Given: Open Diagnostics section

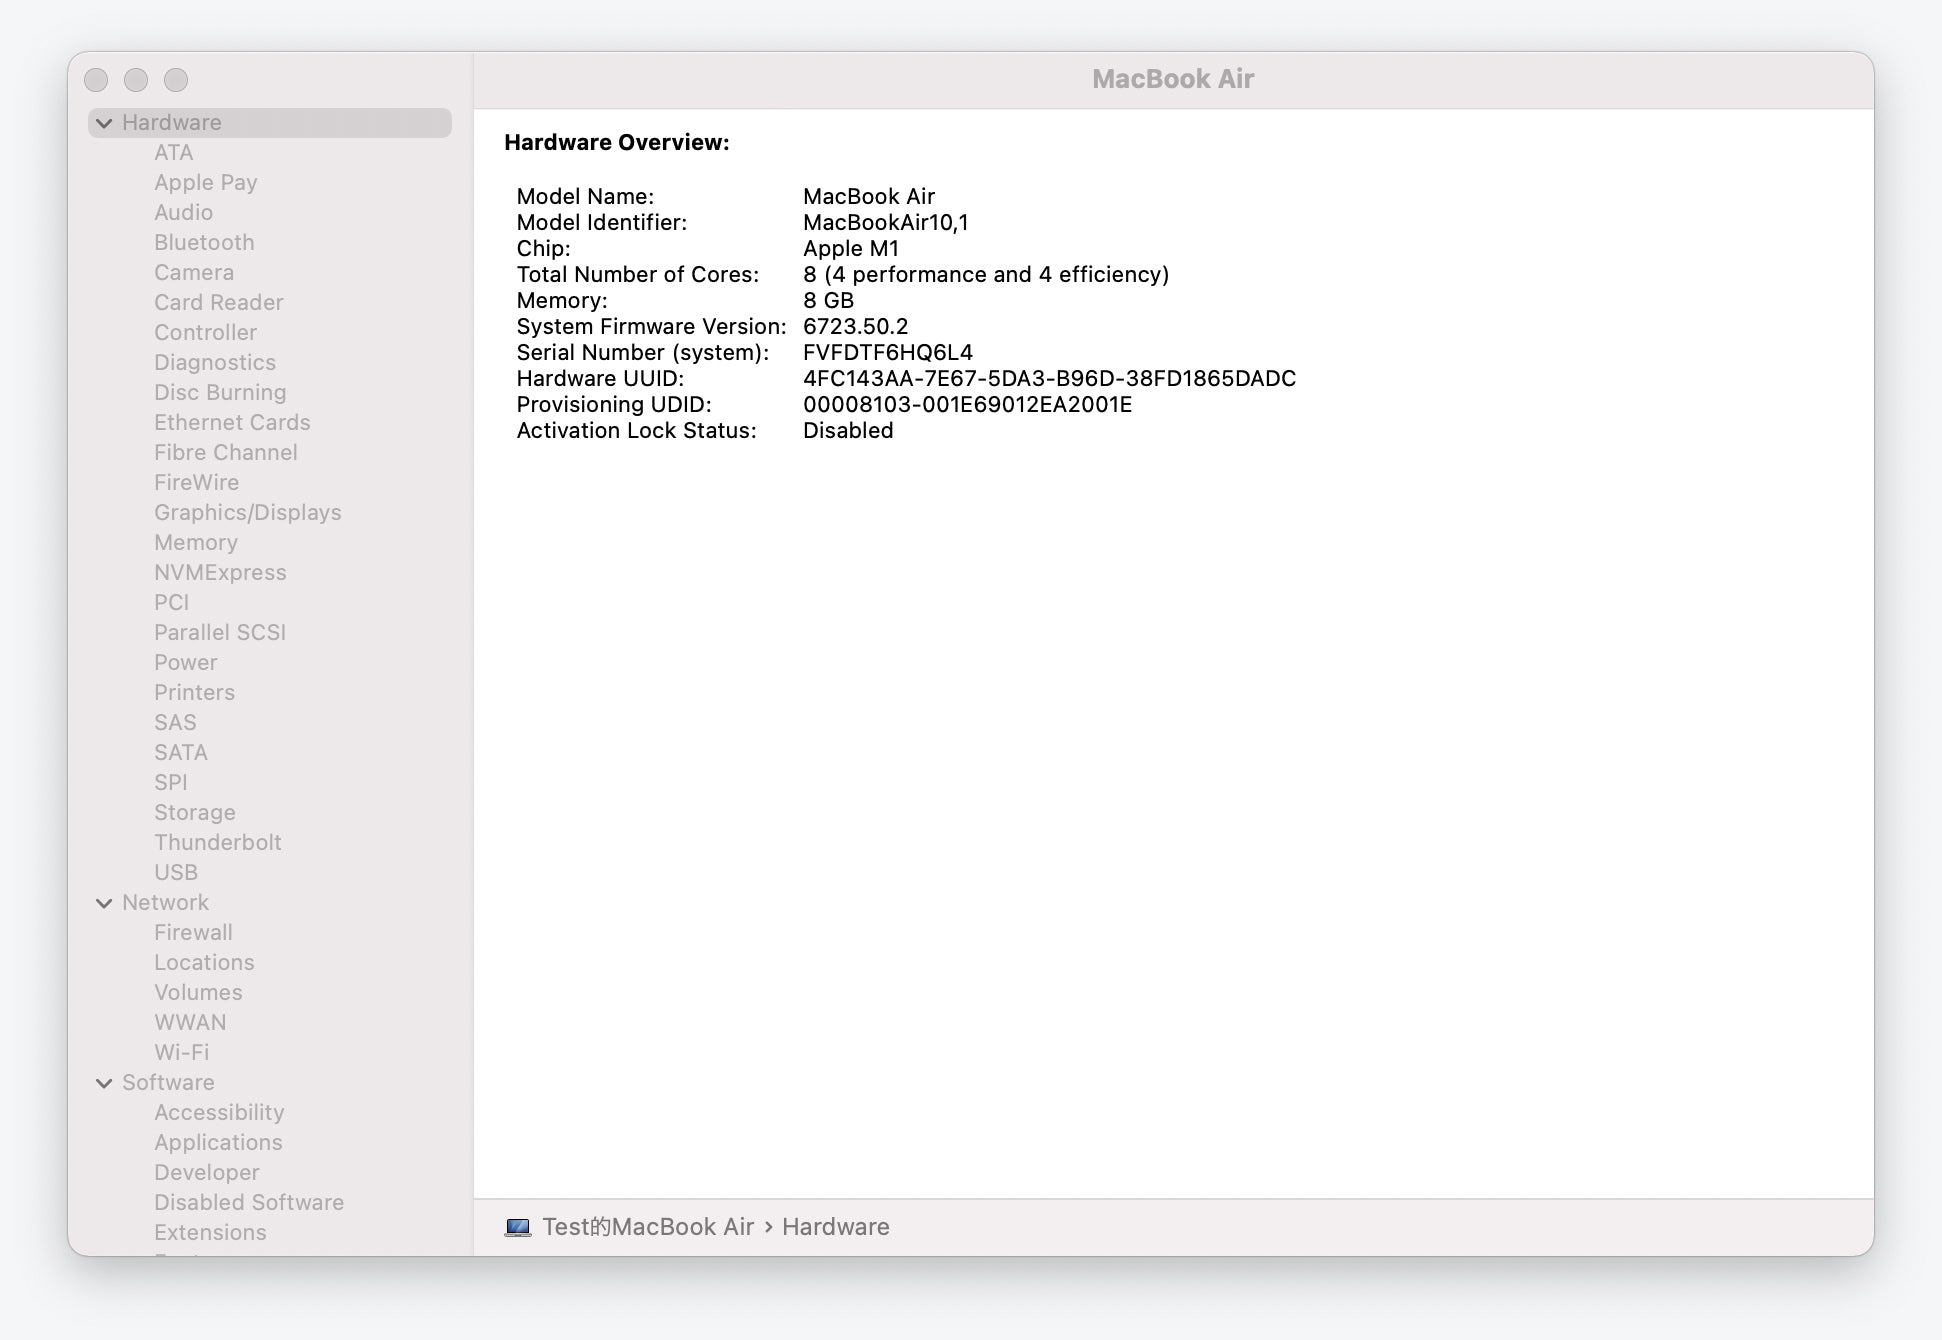Looking at the screenshot, I should coord(215,363).
